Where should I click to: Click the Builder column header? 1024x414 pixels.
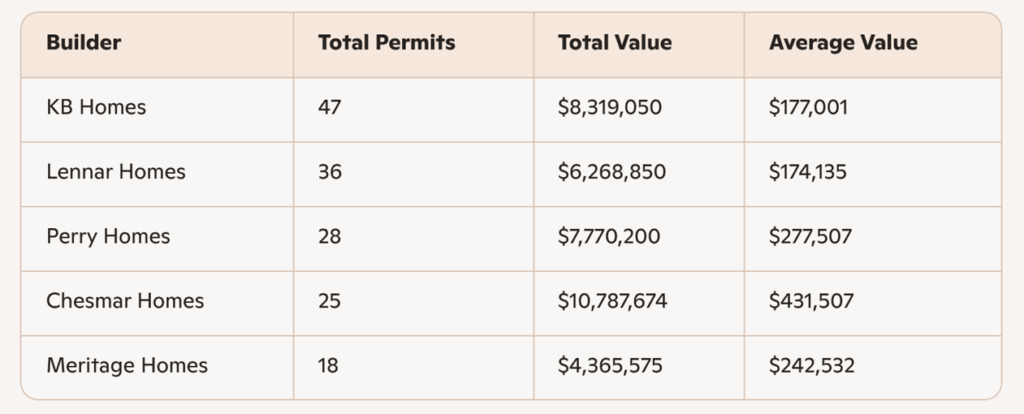(84, 43)
